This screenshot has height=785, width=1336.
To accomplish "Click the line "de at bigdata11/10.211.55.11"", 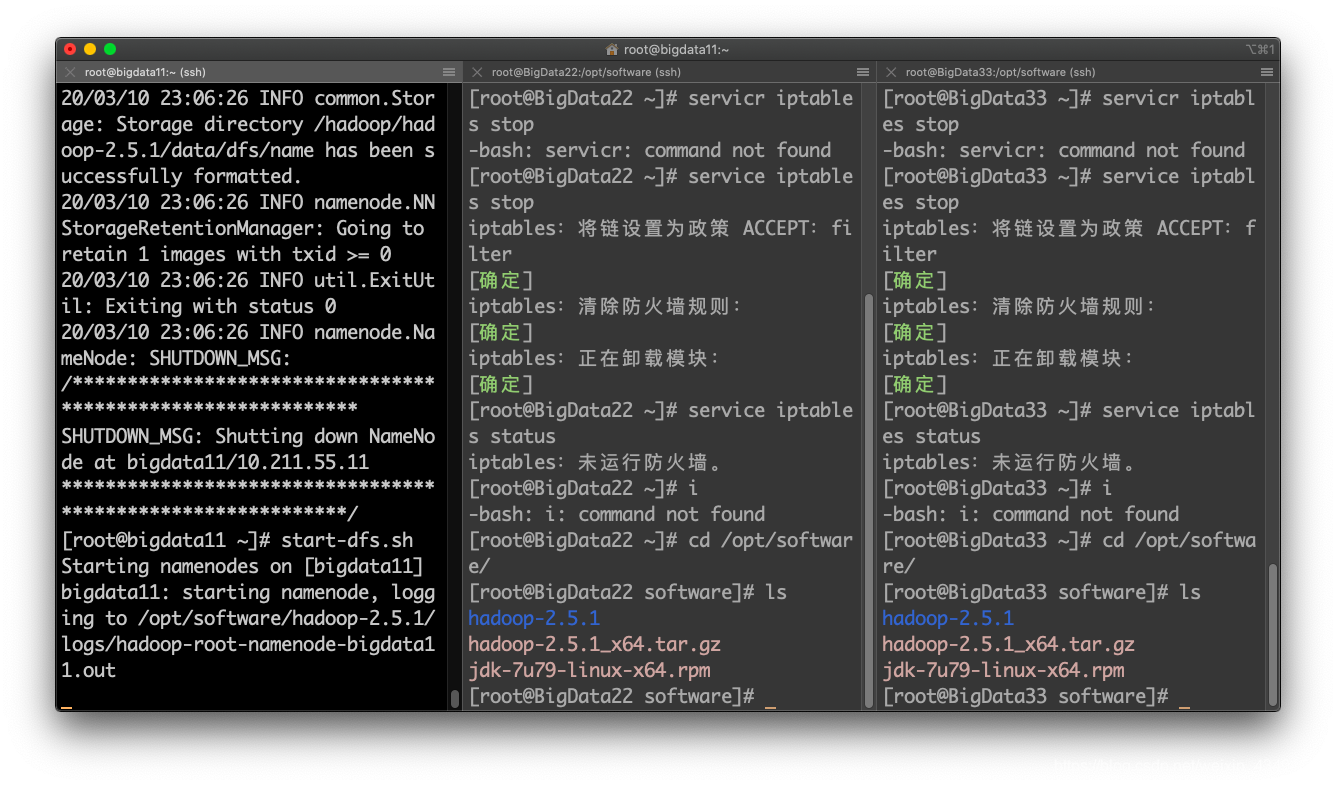I will [215, 462].
